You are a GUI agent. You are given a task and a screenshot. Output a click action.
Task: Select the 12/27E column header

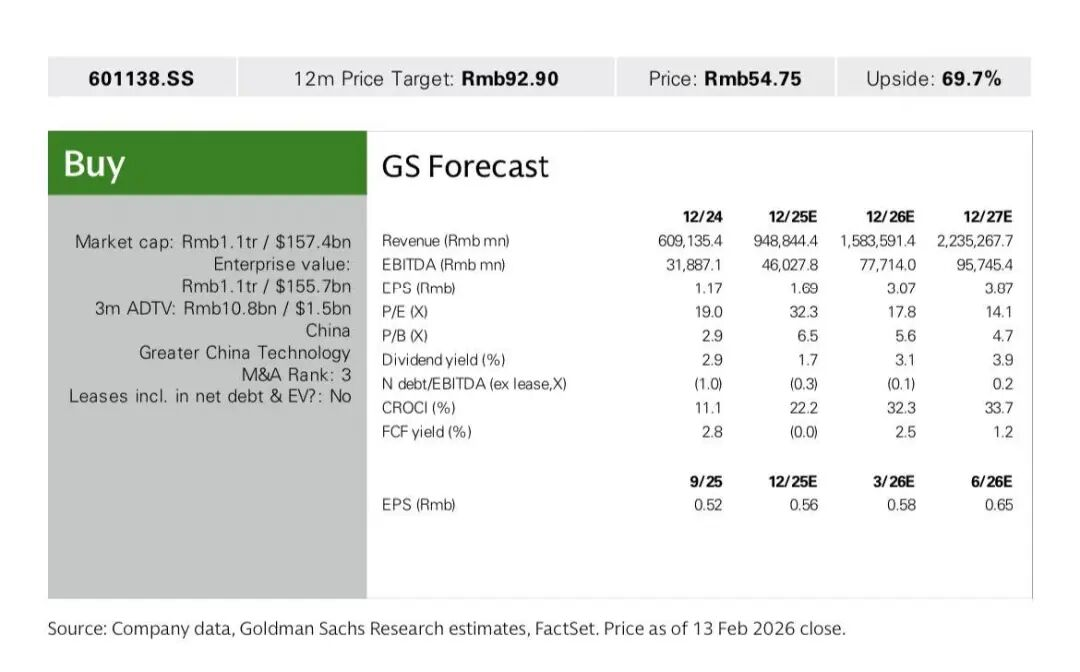point(988,216)
